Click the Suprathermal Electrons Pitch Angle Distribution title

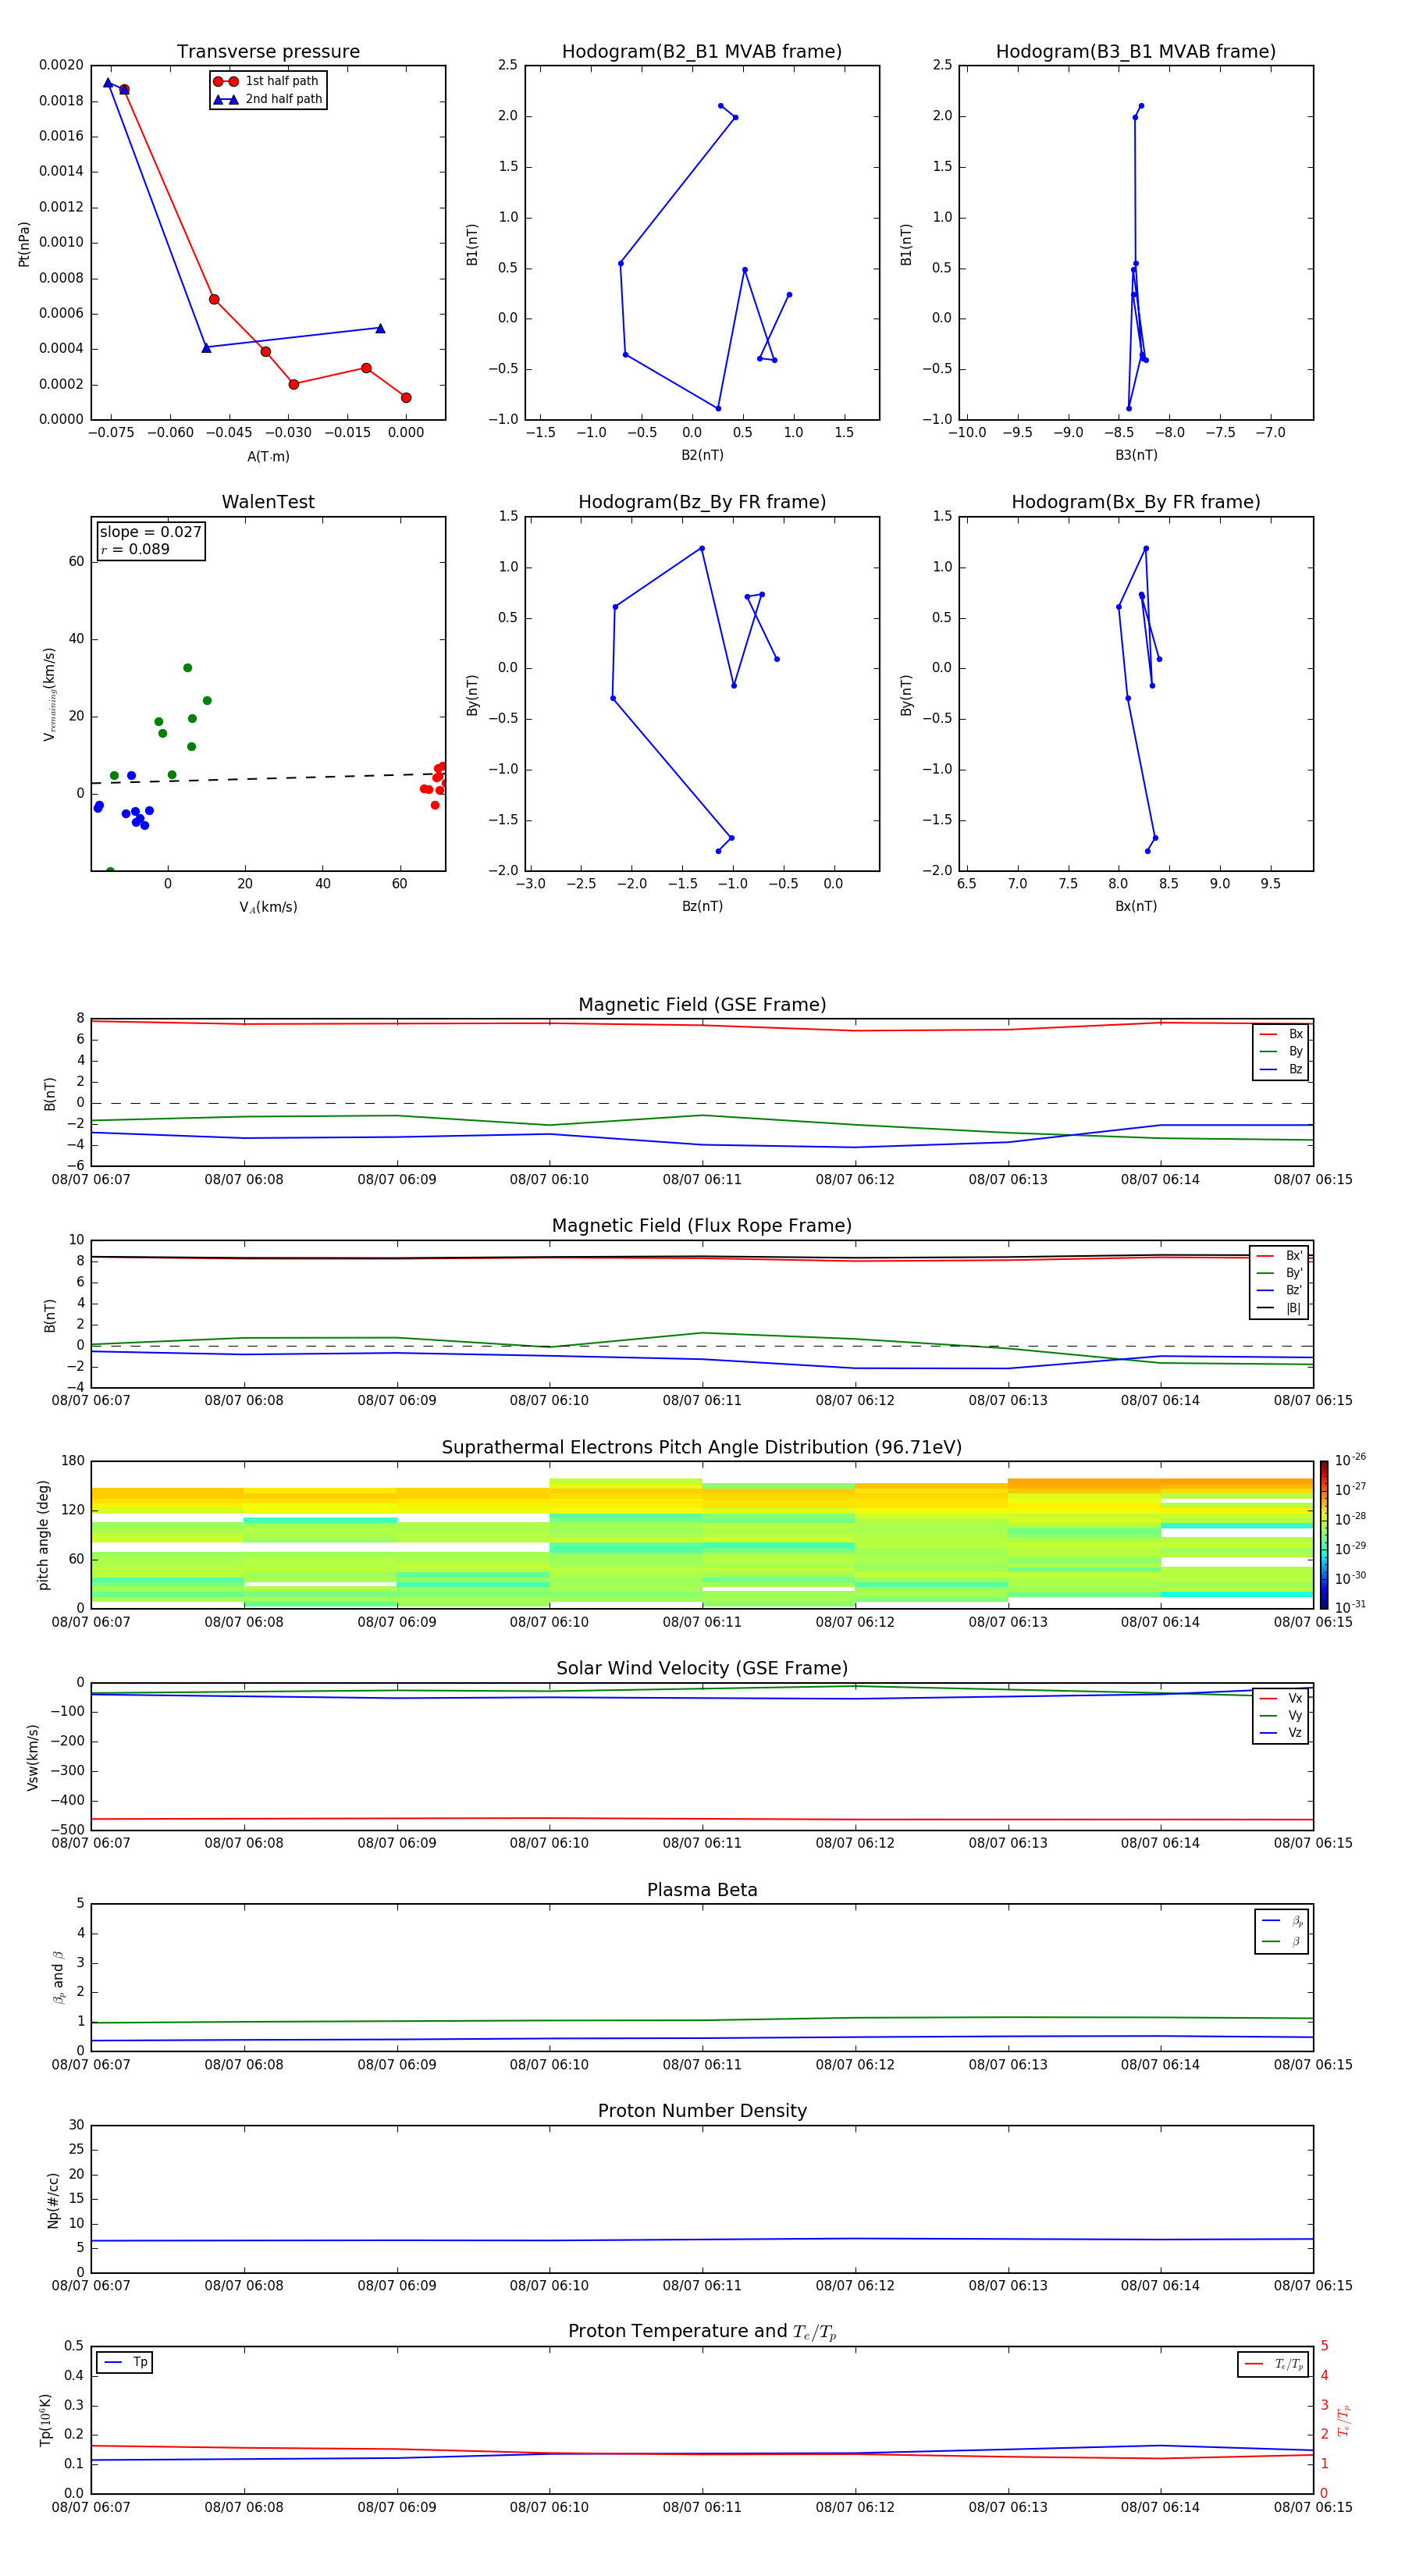(702, 1447)
